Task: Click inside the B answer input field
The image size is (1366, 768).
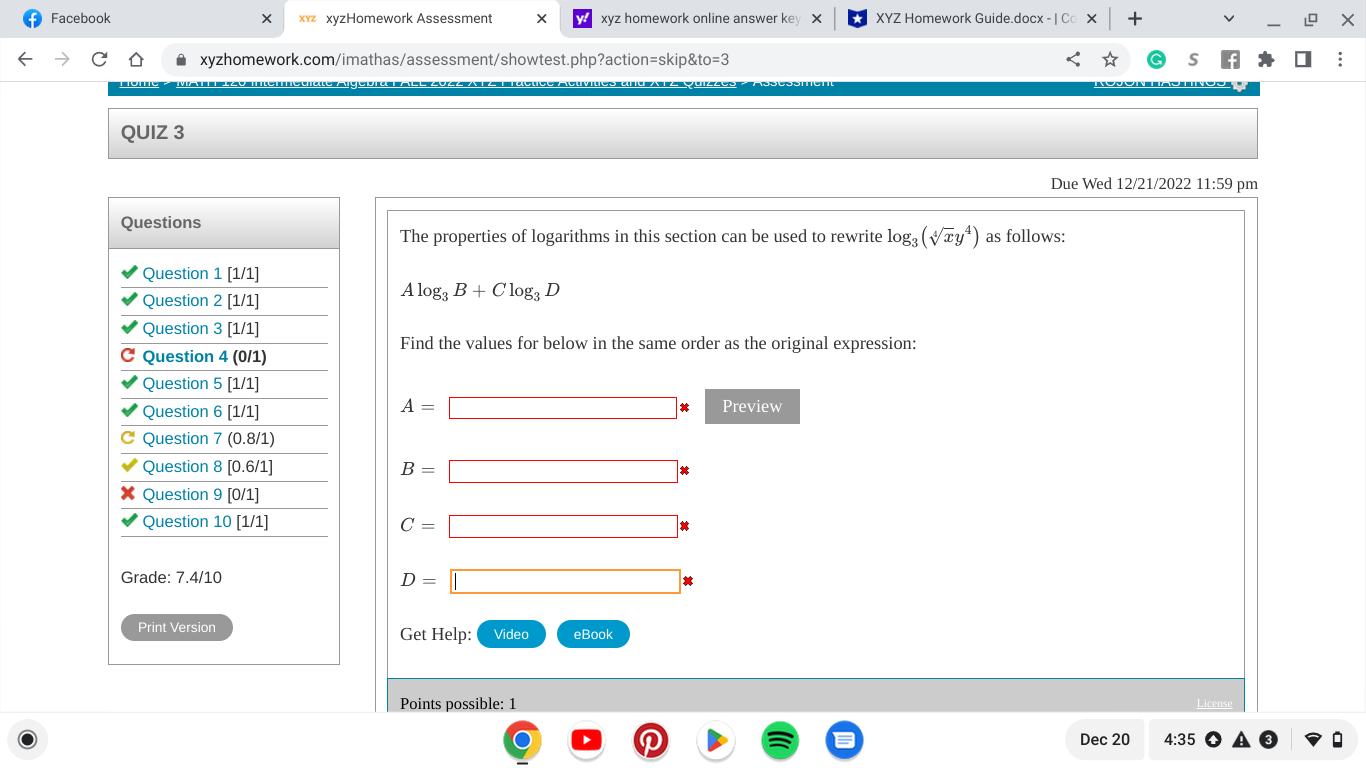Action: [x=562, y=471]
